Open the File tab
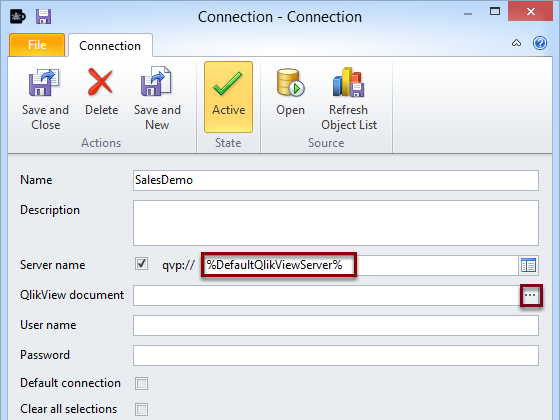Screen dimensions: 560x420 (37, 45)
